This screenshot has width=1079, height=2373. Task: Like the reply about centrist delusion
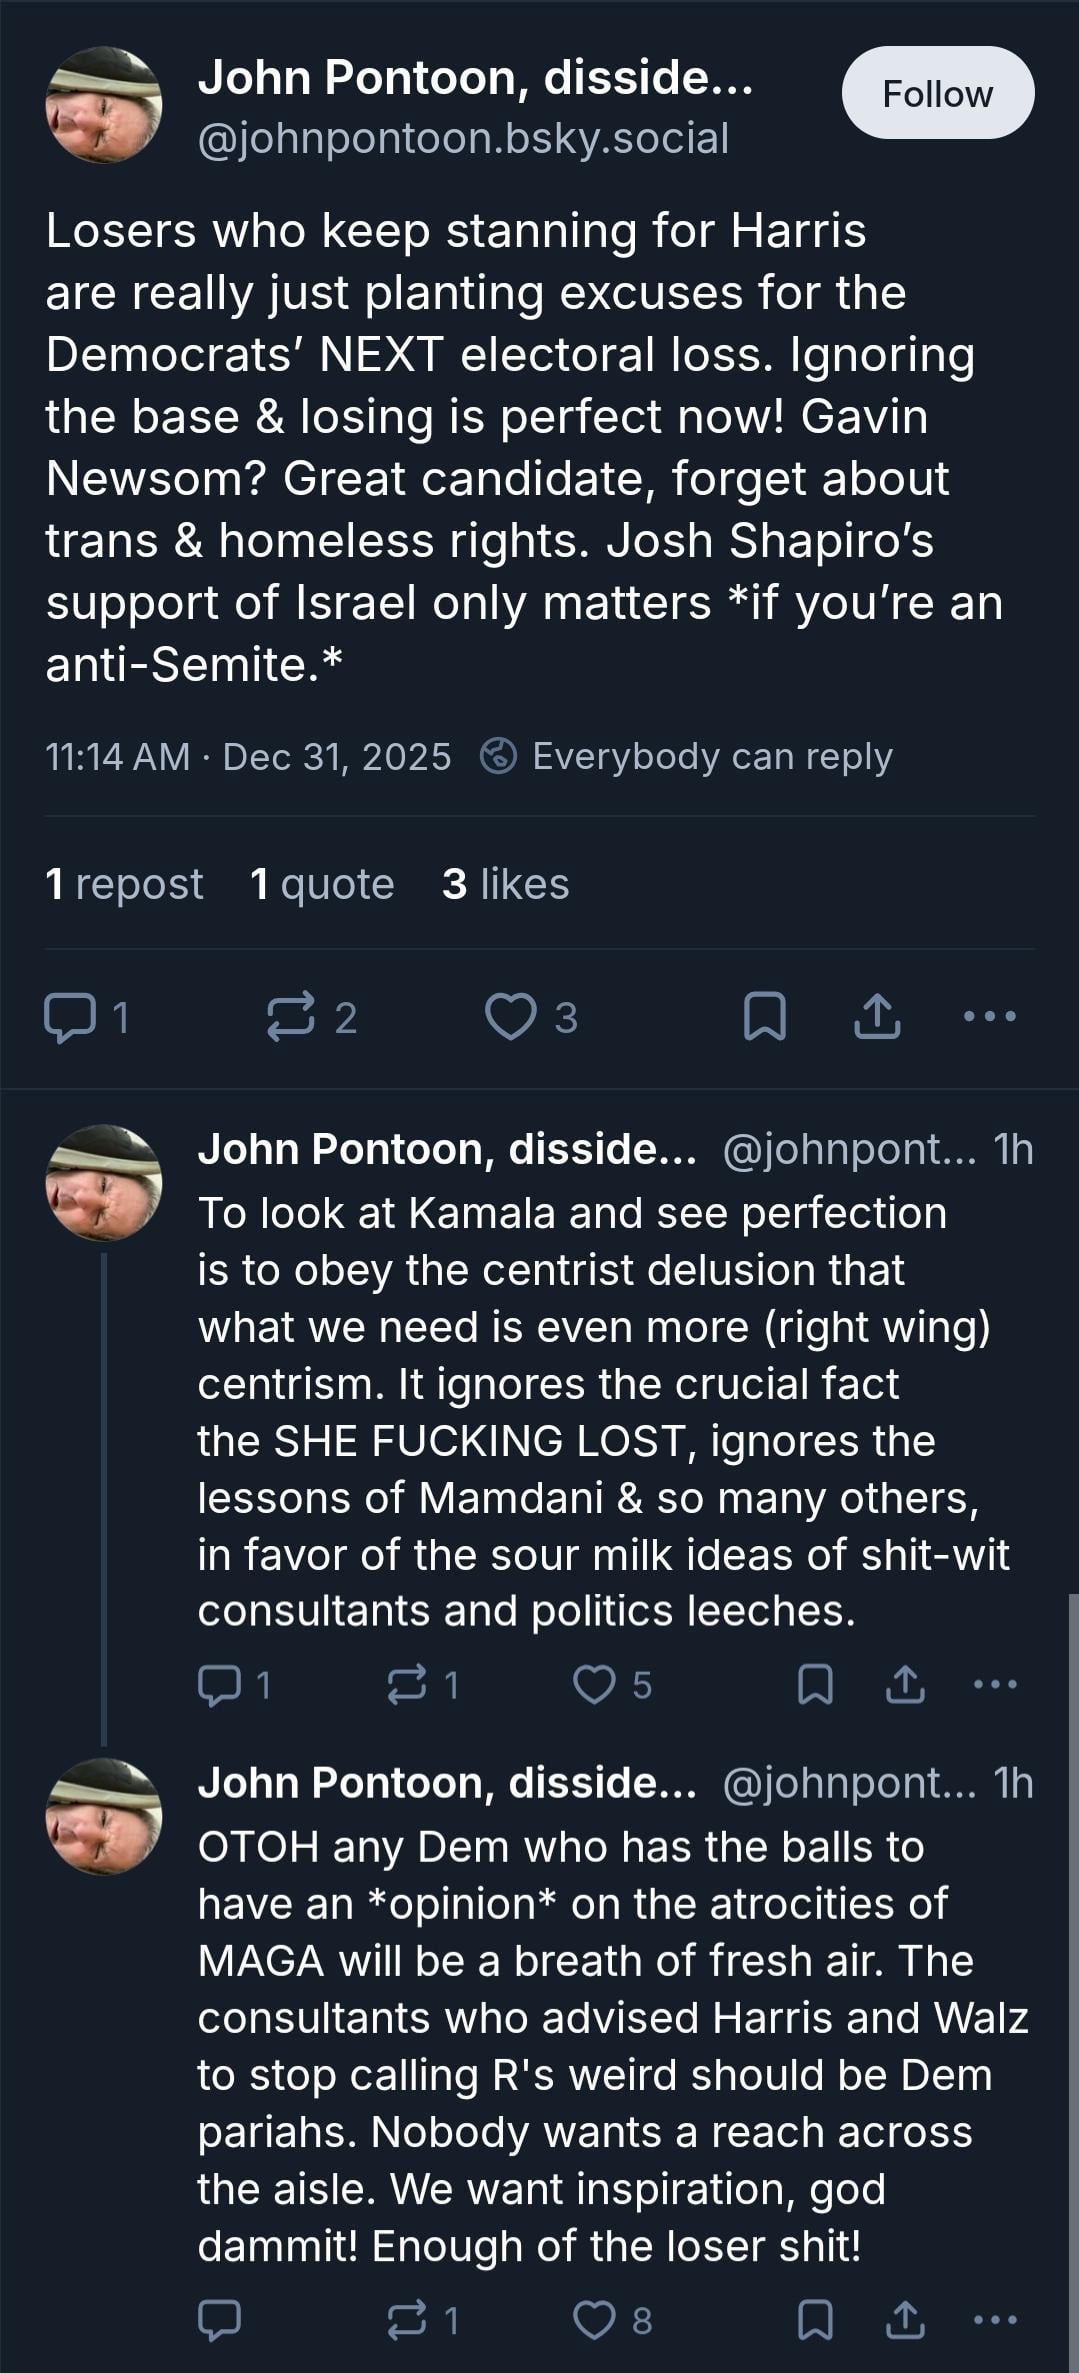(594, 1685)
